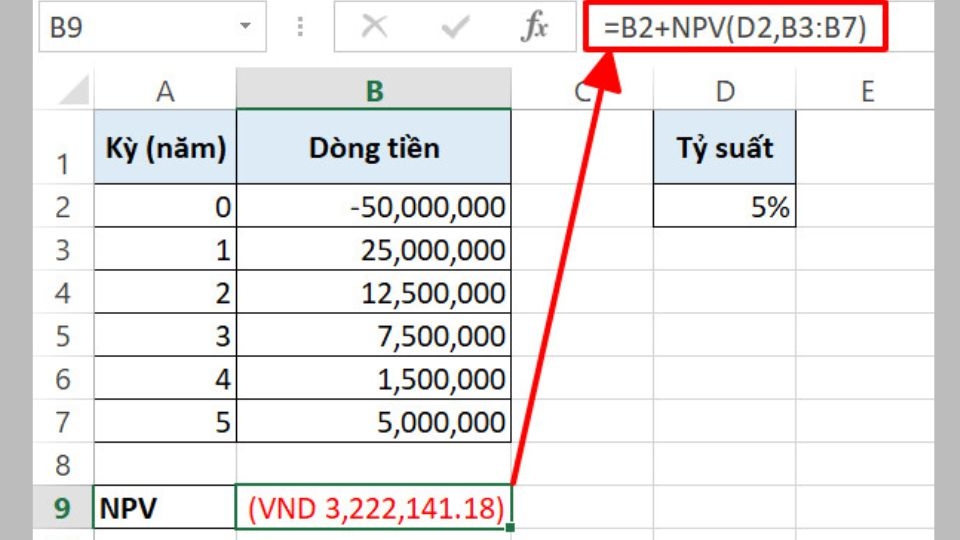Select cell A7 in the 5,000,000 row

(x=165, y=421)
